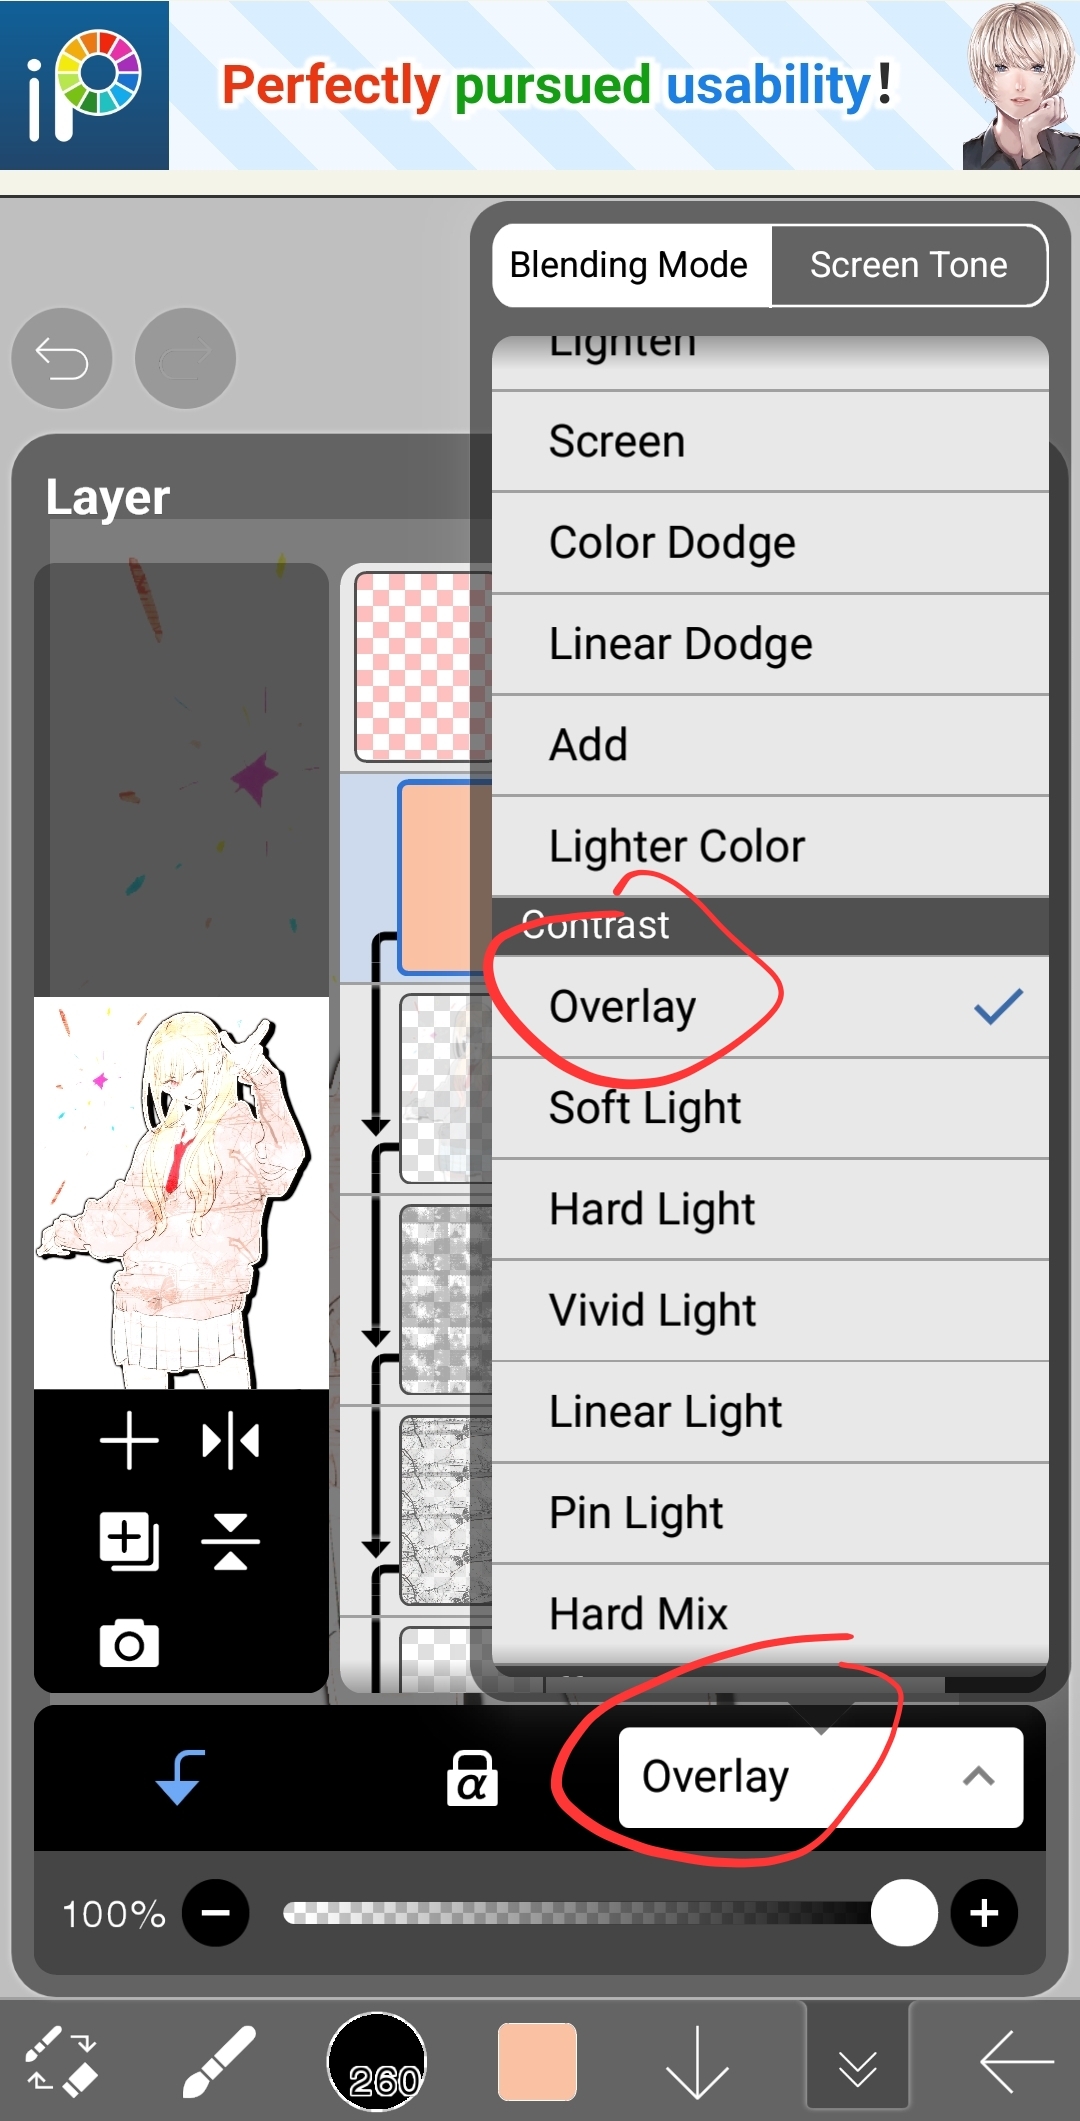Click the duplicate layer icon
This screenshot has height=2121, width=1080.
pyautogui.click(x=129, y=1541)
